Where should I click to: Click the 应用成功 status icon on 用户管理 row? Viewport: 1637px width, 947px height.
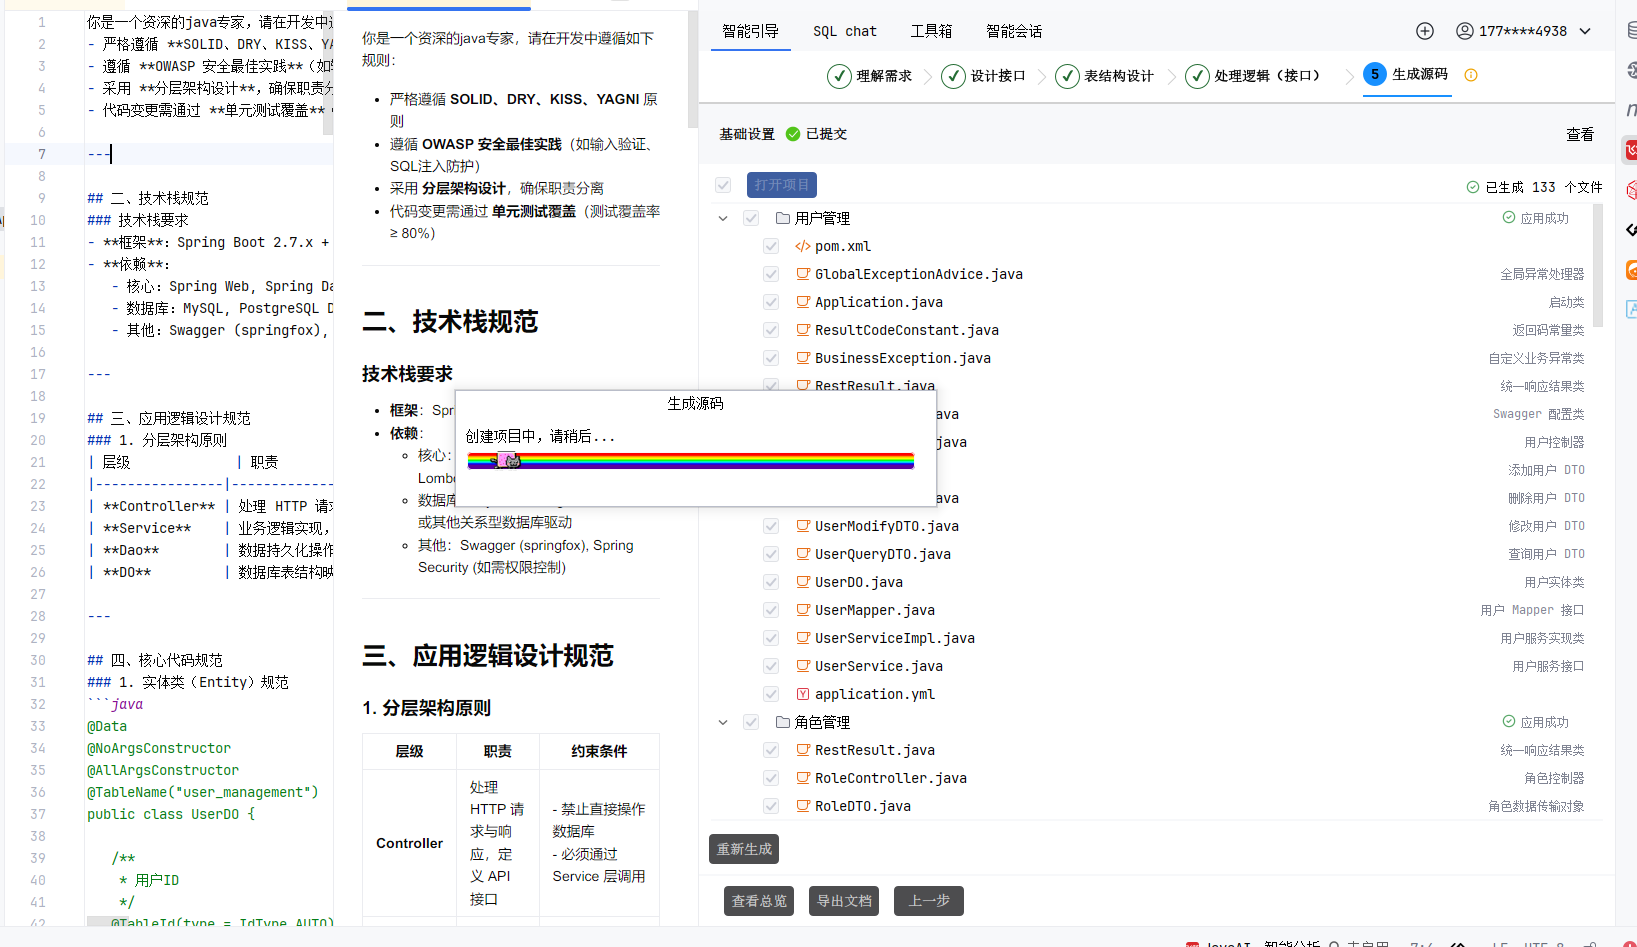[x=1509, y=217]
